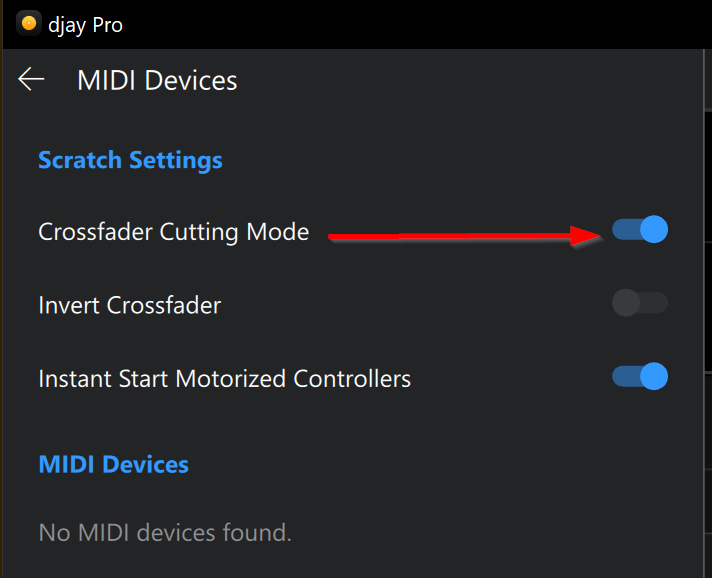This screenshot has width=712, height=578.
Task: Select the Scratch Settings section heading
Action: click(x=130, y=160)
